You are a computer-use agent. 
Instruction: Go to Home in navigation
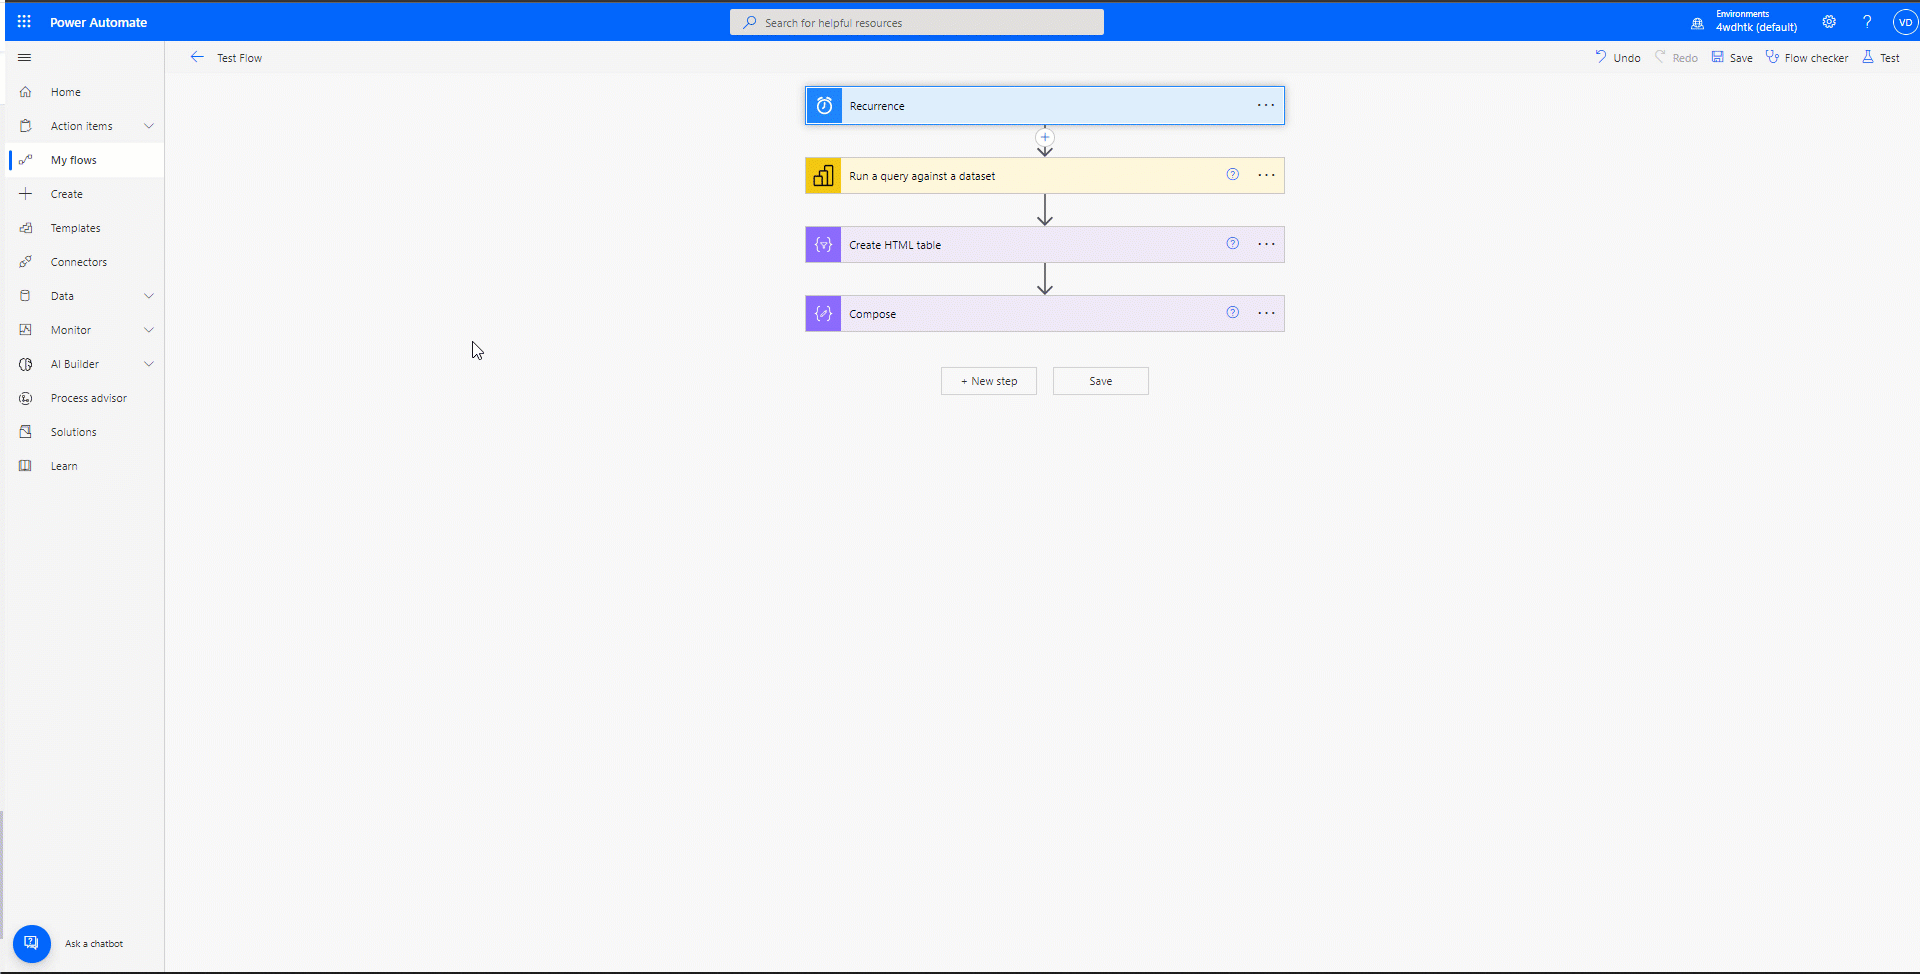point(66,92)
